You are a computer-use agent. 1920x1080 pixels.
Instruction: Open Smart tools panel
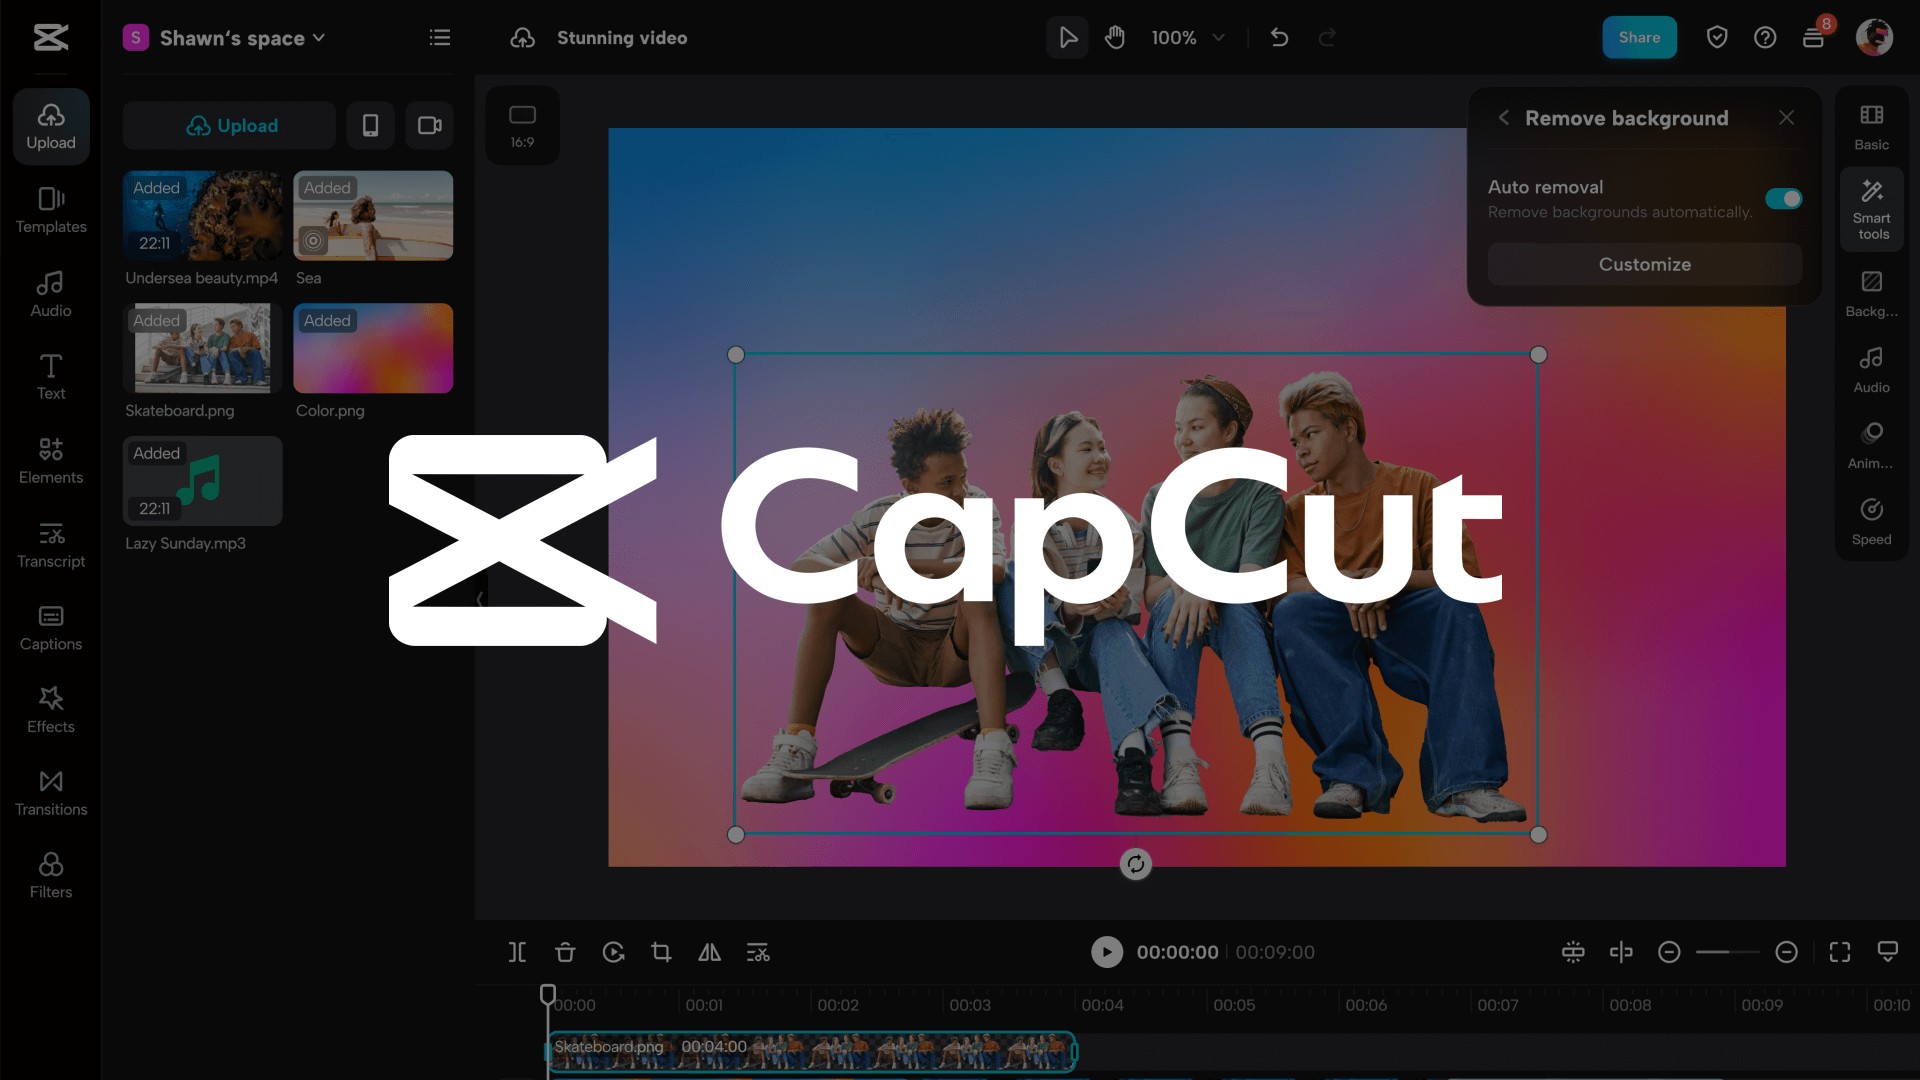tap(1871, 209)
